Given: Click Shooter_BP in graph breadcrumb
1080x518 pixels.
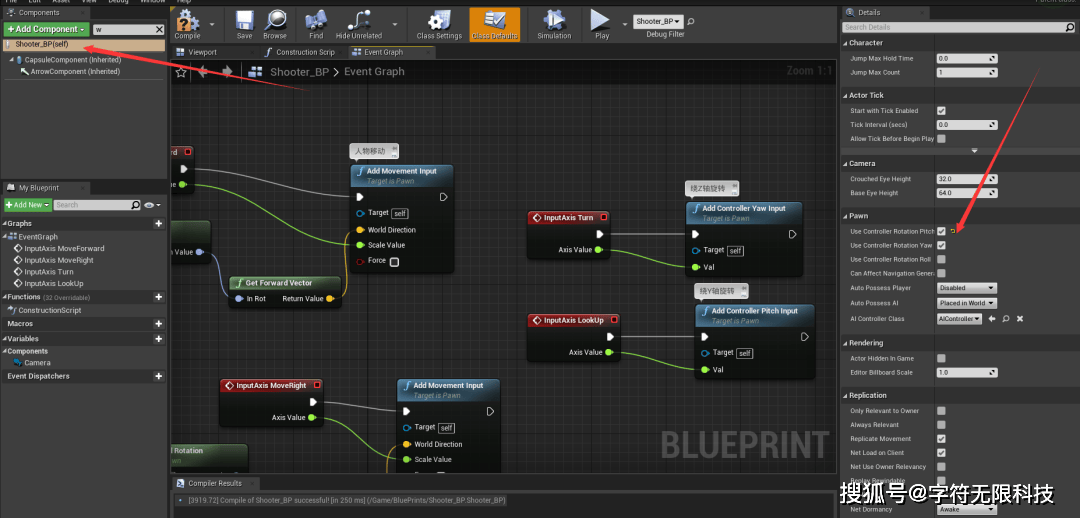Looking at the screenshot, I should pyautogui.click(x=300, y=72).
